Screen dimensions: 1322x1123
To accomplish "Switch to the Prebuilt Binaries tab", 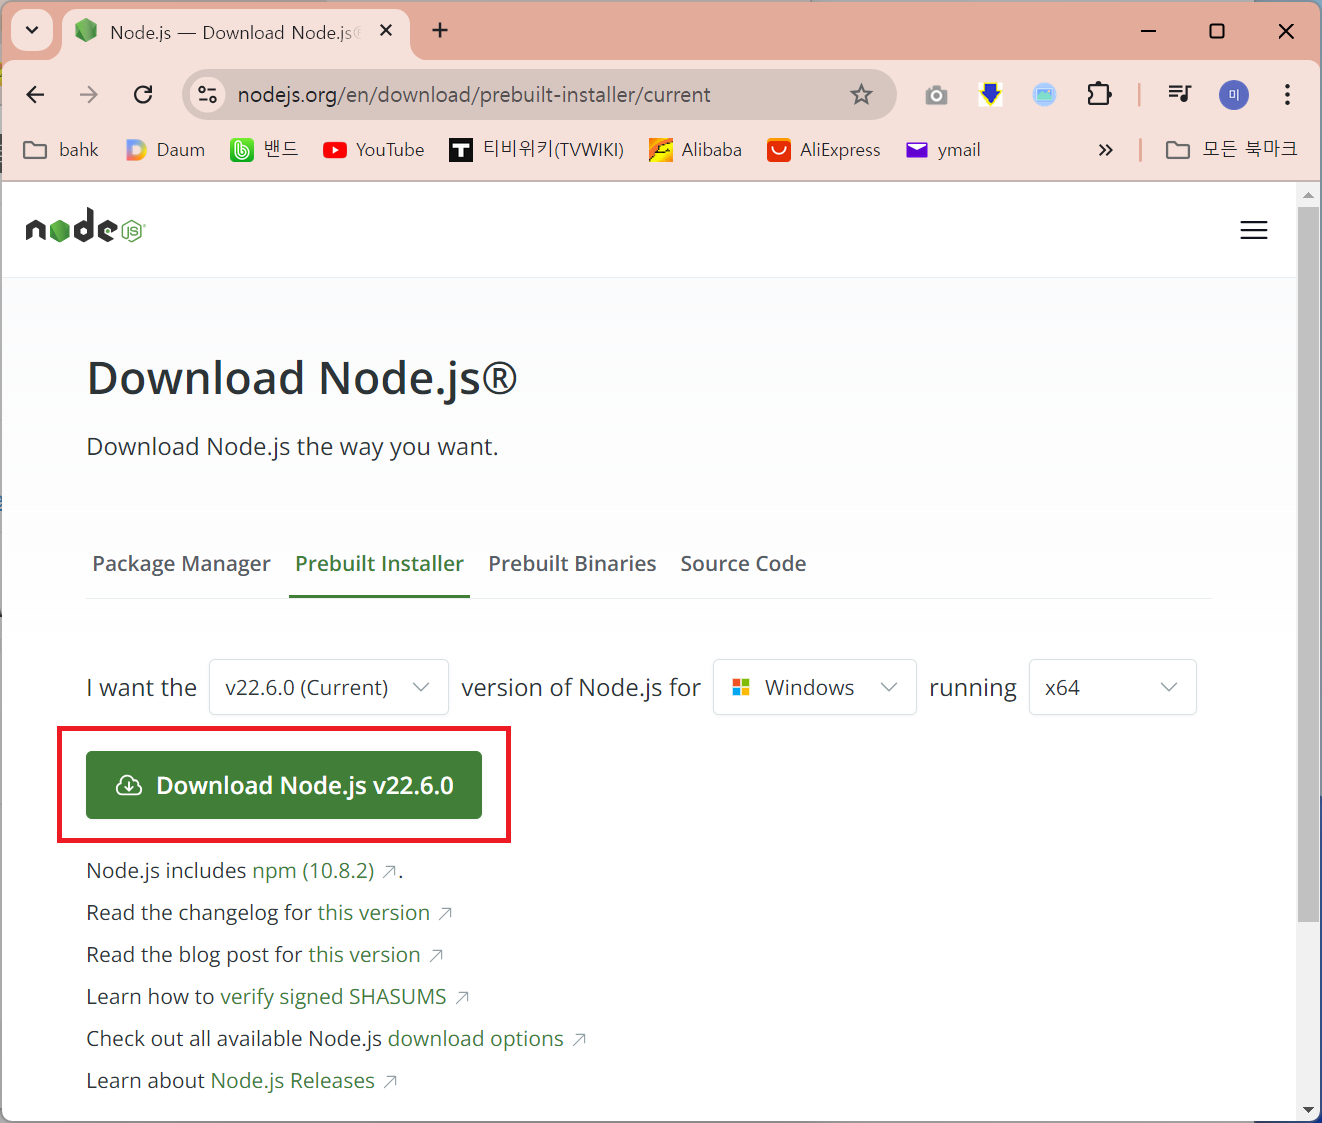I will point(572,564).
